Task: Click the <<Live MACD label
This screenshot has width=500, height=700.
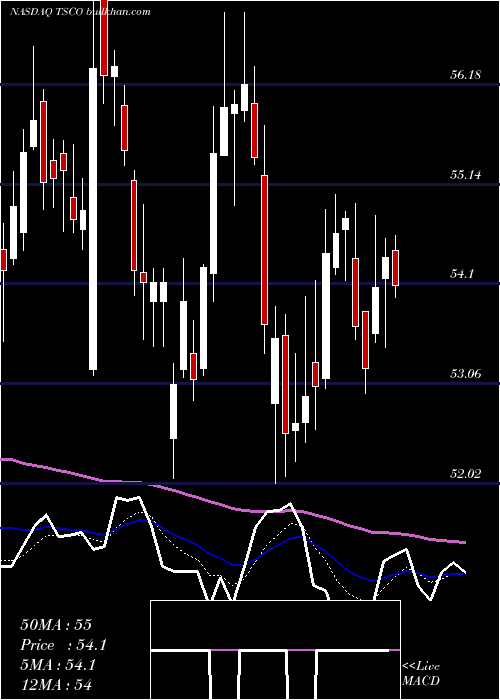Action: (421, 674)
